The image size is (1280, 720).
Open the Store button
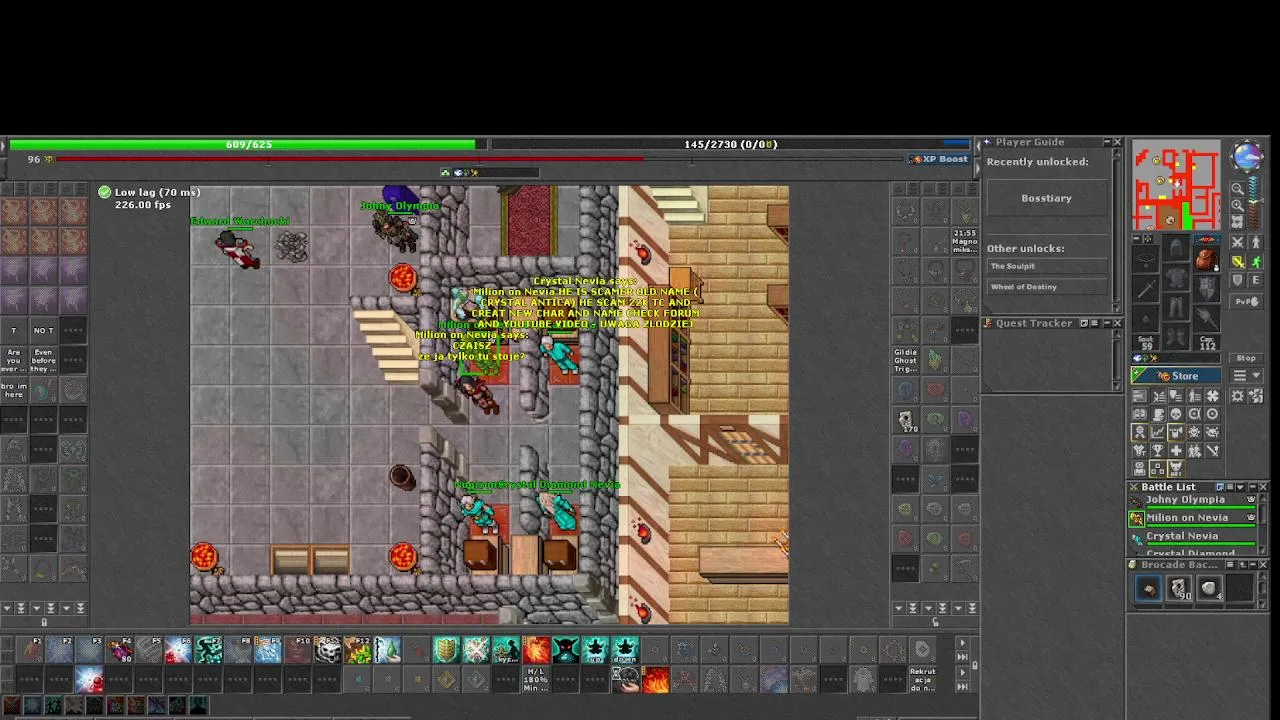pos(1176,376)
